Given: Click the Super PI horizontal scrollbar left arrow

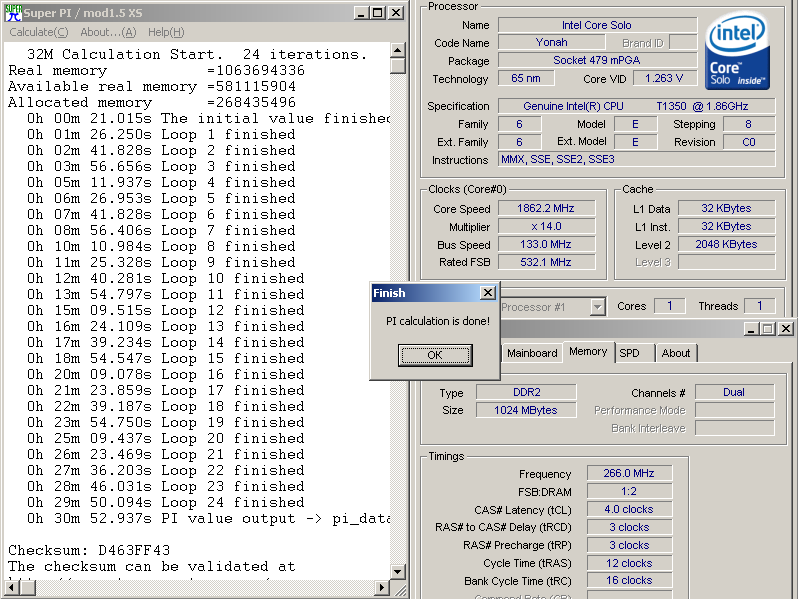Looking at the screenshot, I should tap(12, 588).
